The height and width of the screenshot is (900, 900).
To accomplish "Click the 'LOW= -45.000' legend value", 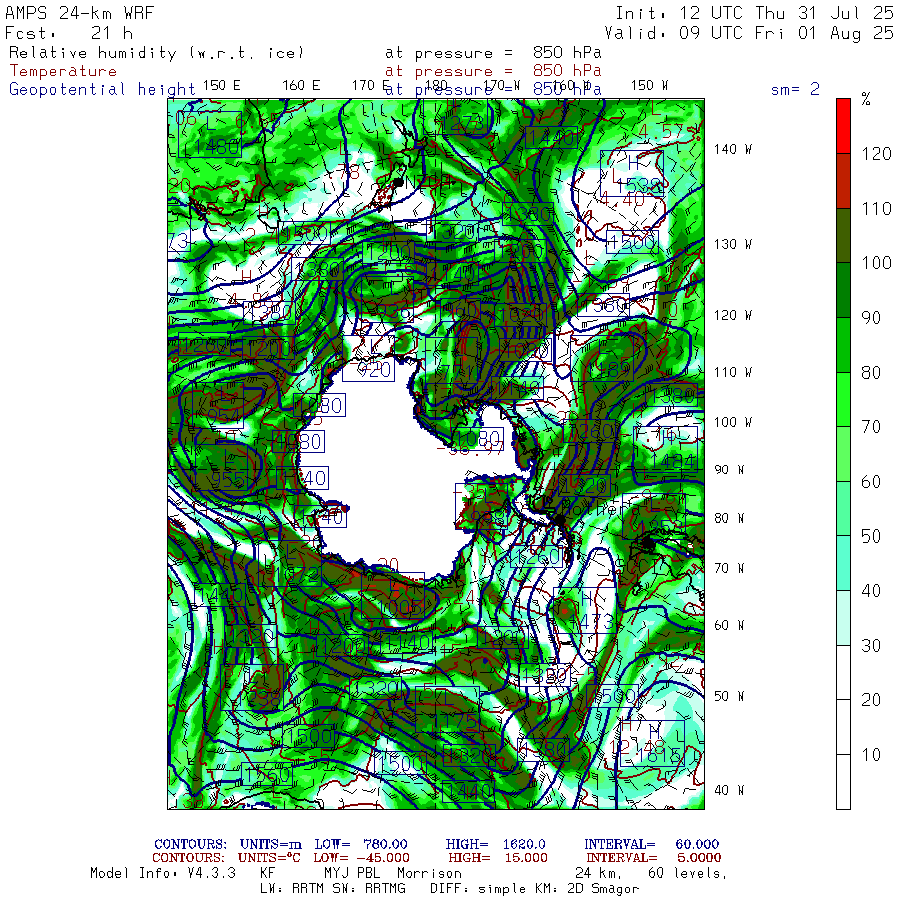I will pos(362,858).
